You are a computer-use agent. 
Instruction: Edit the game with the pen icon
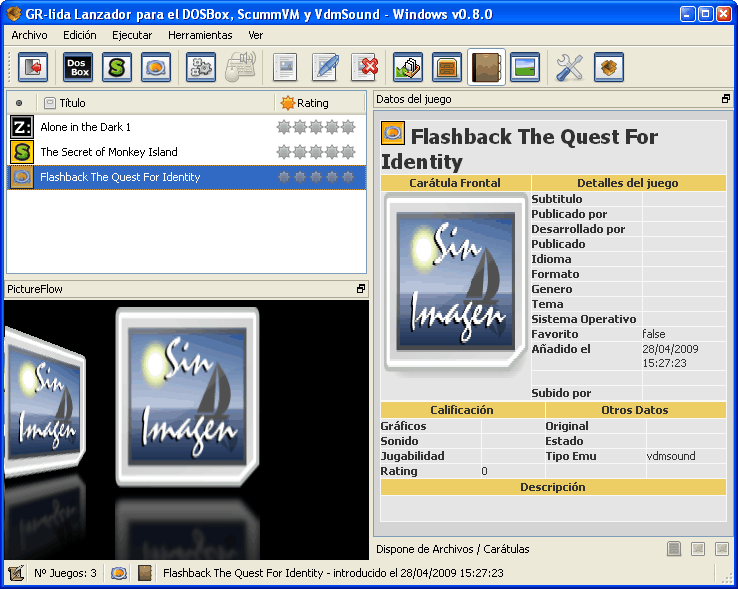coord(325,67)
